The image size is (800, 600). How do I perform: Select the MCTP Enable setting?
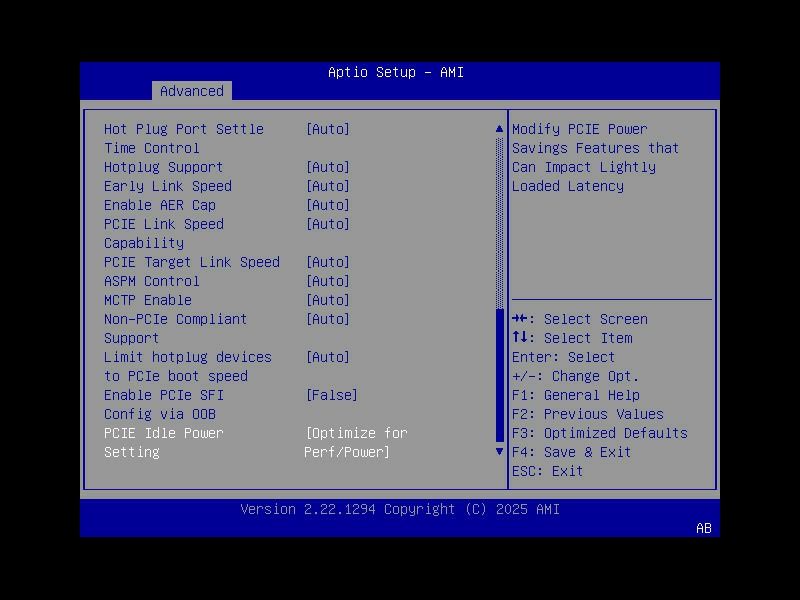pyautogui.click(x=148, y=300)
